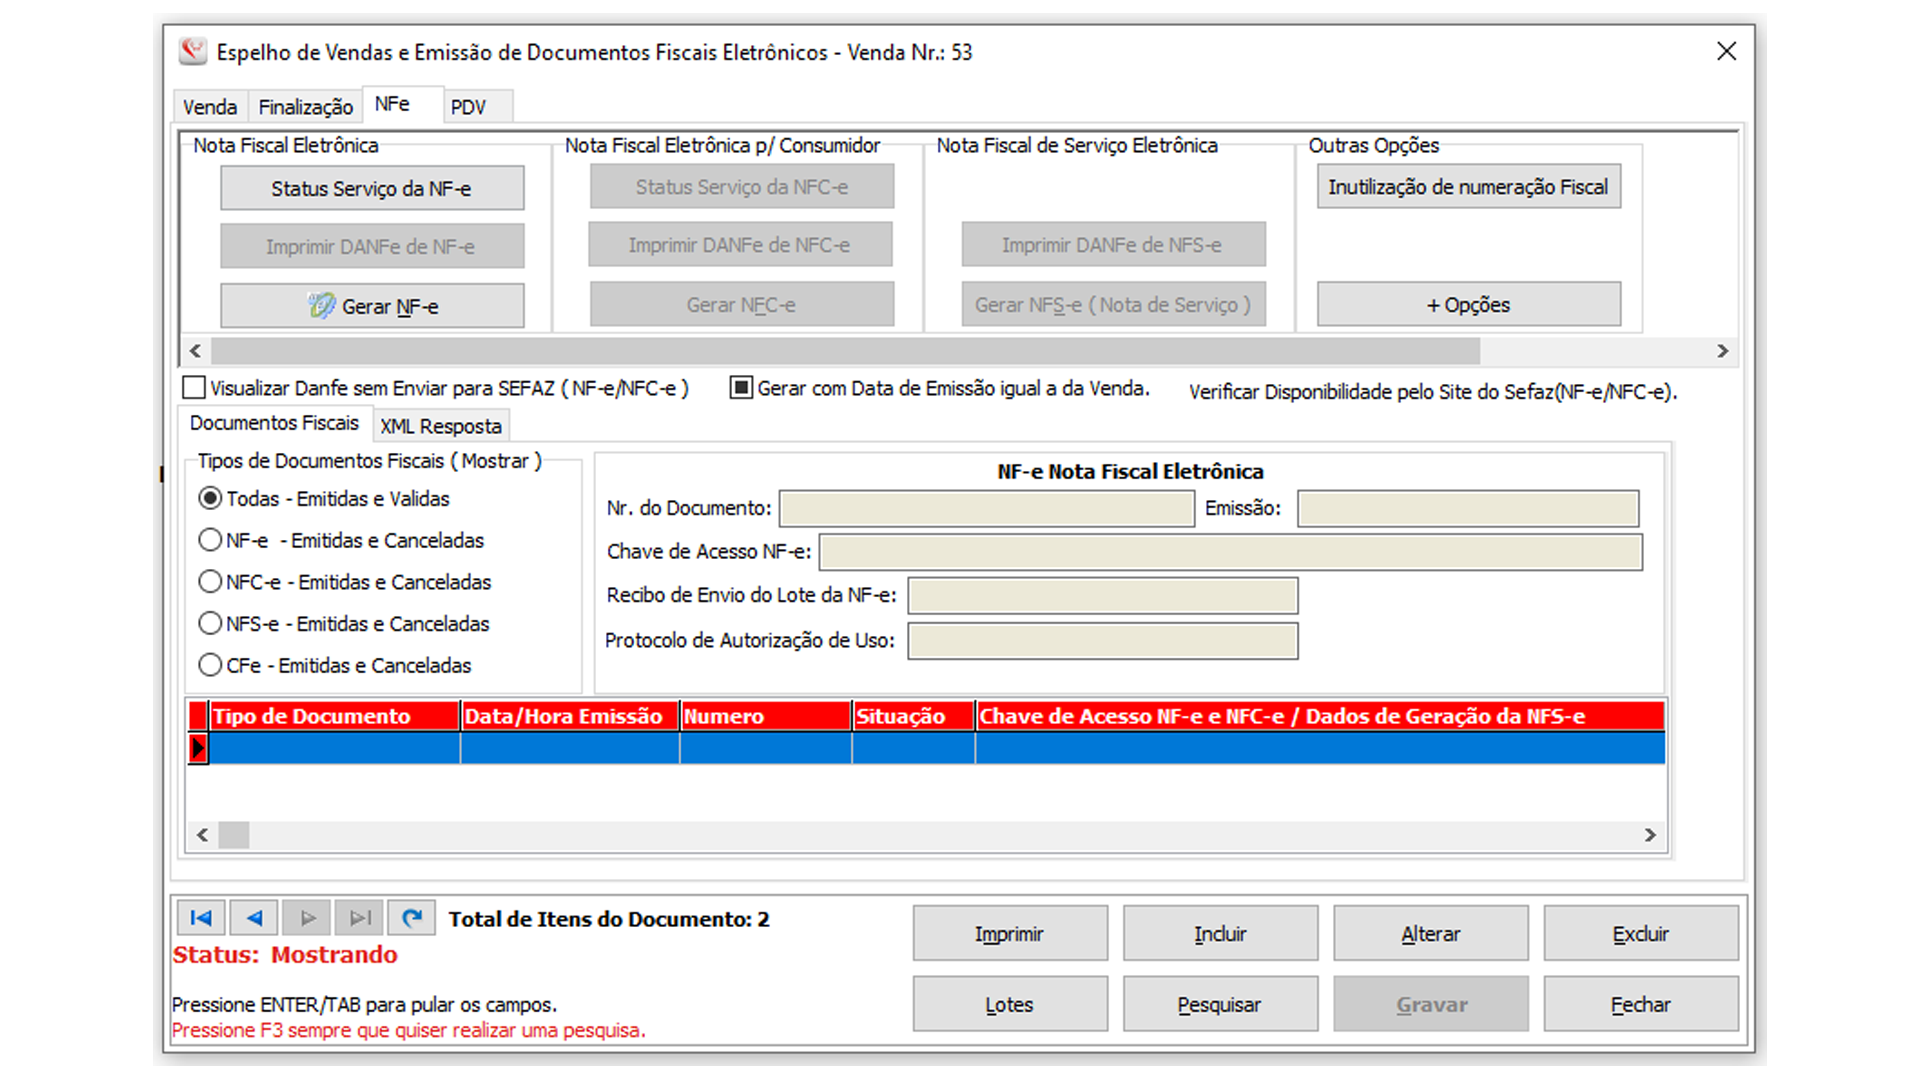Click the Pesquisar button
The image size is (1920, 1080).
point(1220,1004)
